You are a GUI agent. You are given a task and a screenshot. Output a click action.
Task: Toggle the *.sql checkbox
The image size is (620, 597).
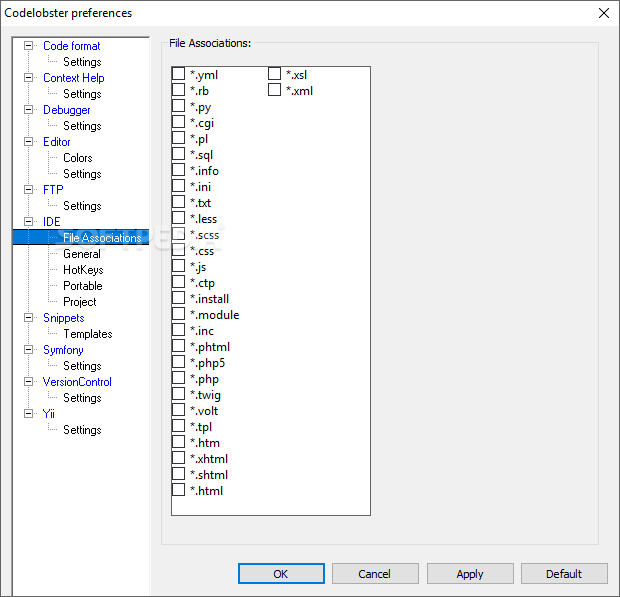click(x=178, y=154)
